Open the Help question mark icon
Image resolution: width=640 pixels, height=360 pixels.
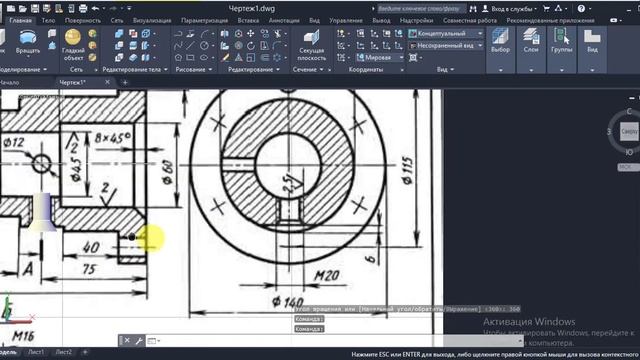tap(581, 8)
